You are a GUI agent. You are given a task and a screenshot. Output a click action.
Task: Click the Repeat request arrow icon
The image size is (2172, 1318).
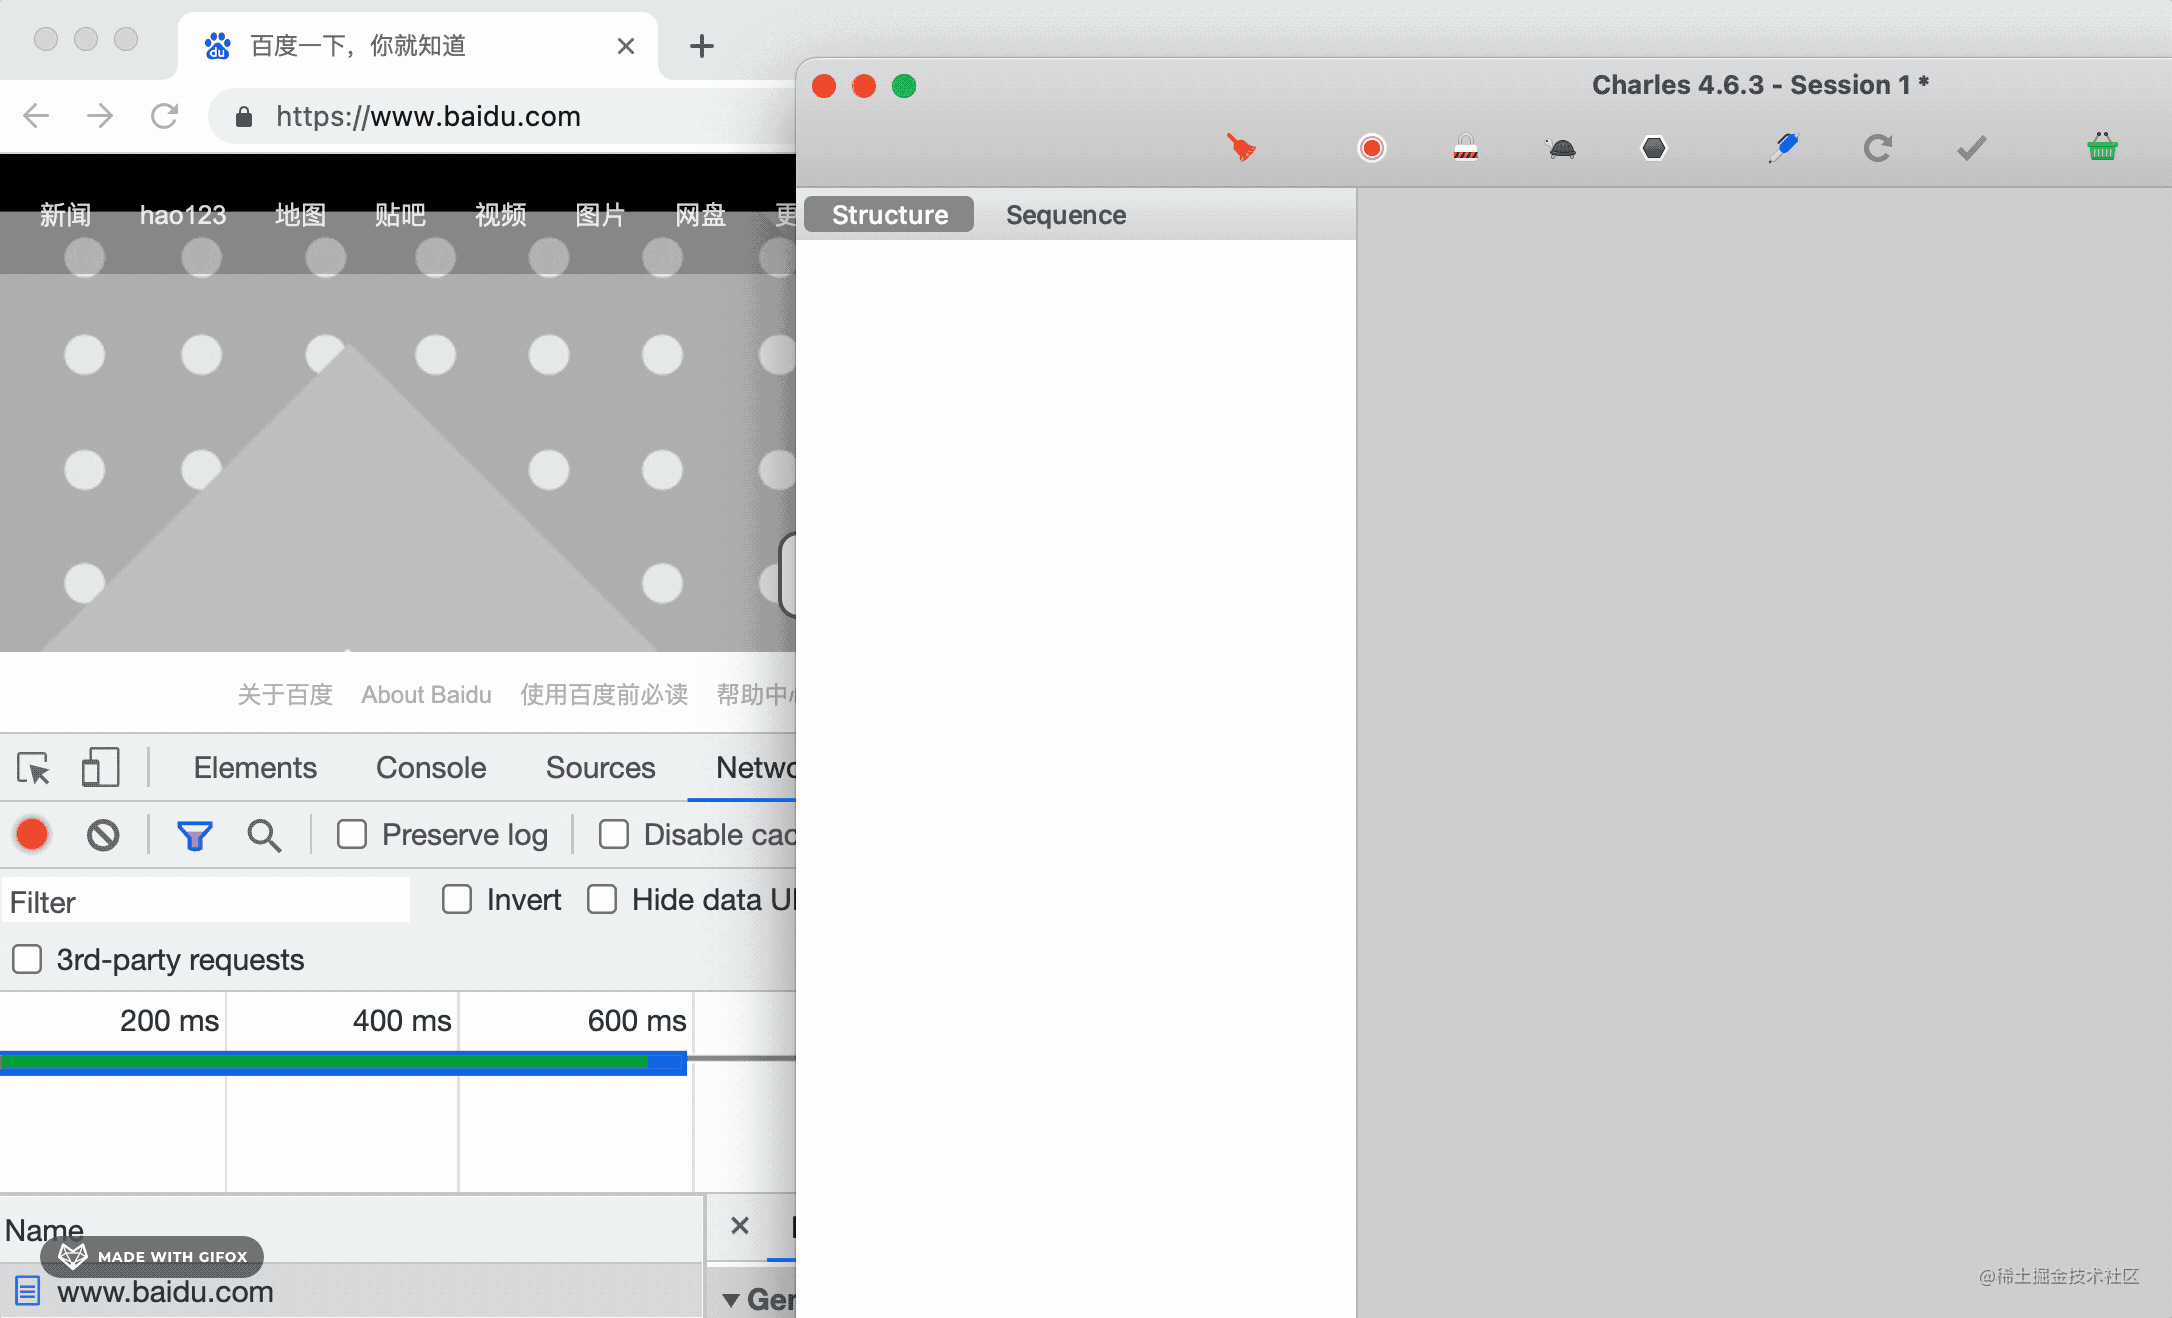point(1877,148)
